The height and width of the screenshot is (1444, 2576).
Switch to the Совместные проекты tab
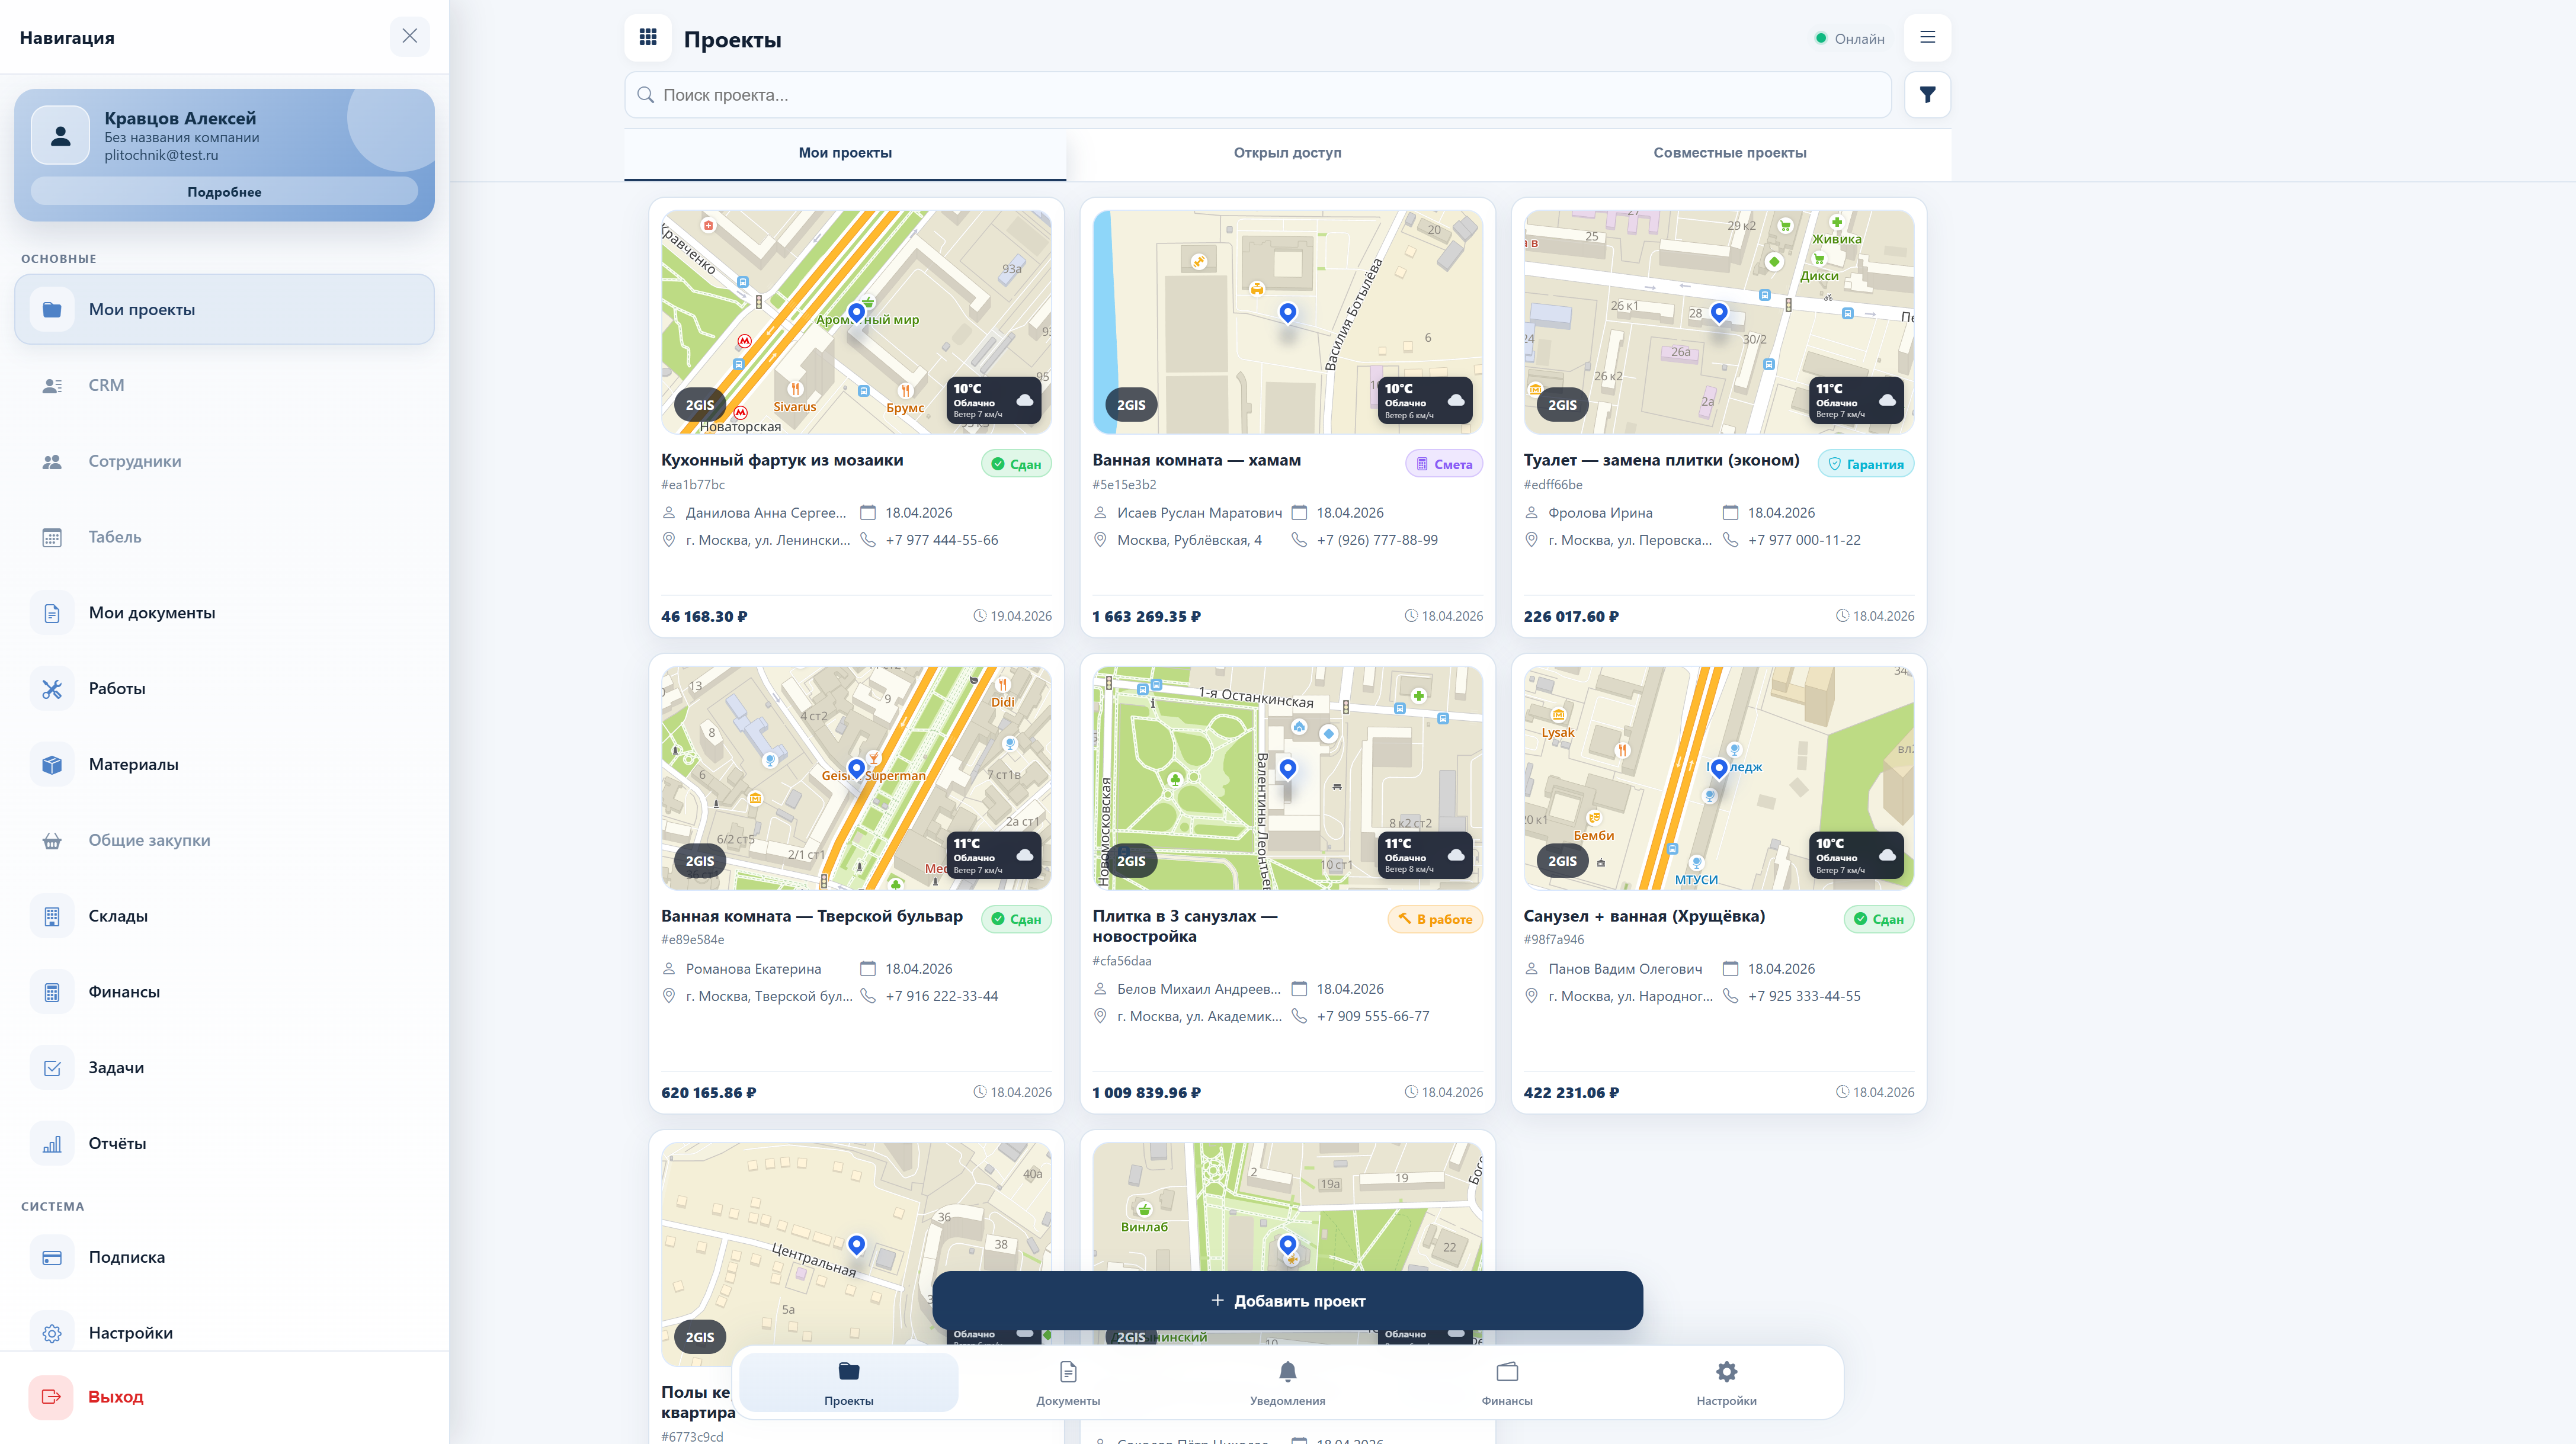[1729, 153]
